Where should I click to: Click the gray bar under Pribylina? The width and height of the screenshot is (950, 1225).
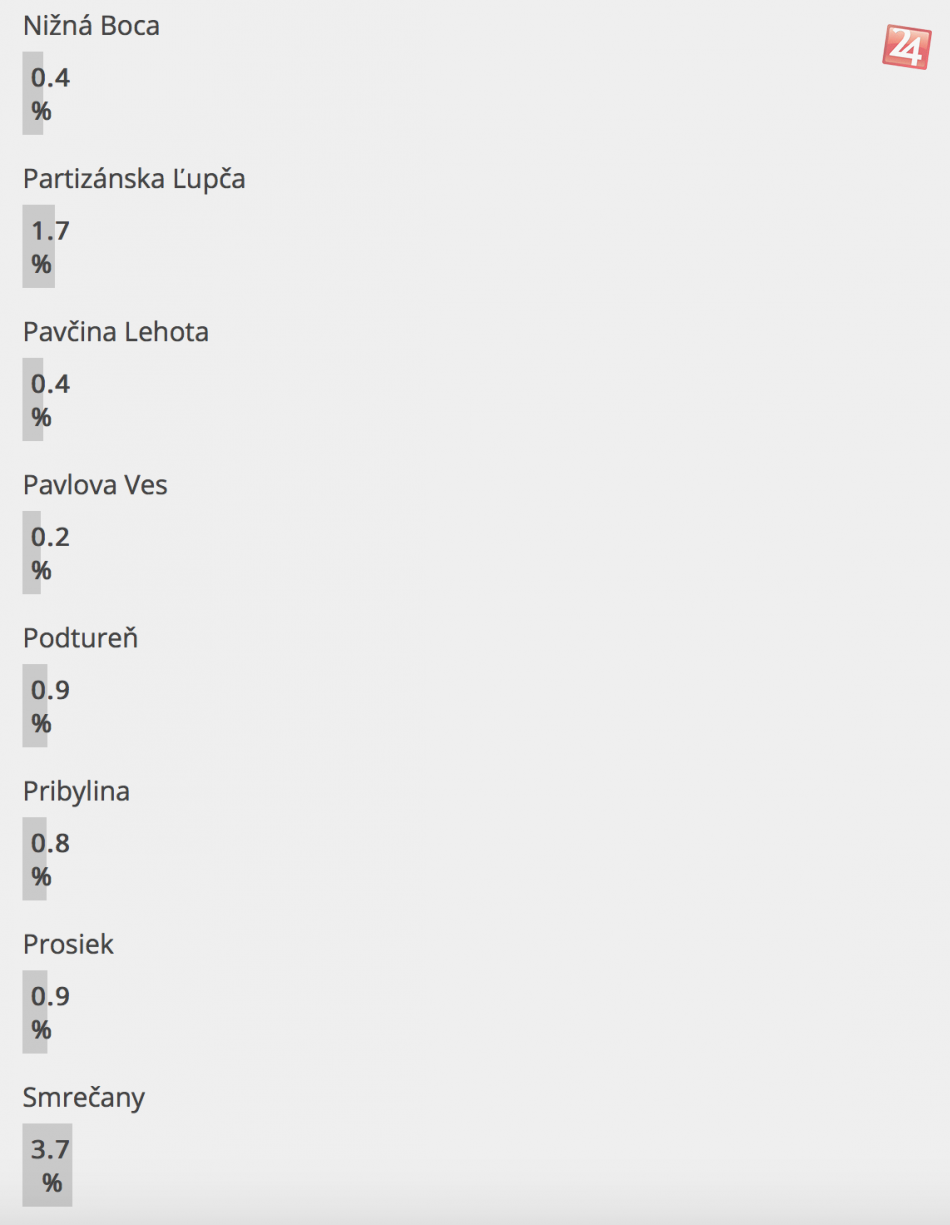click(x=34, y=858)
